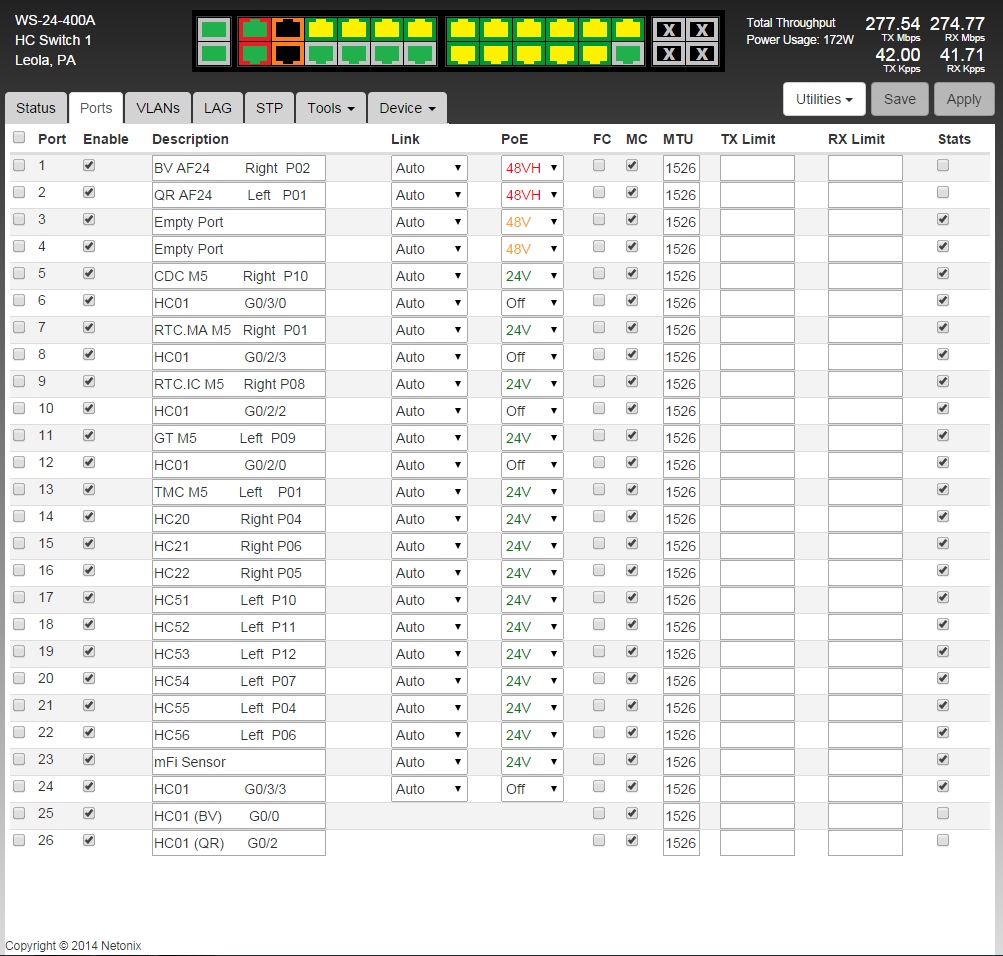Enable Stats for port 26

pyautogui.click(x=943, y=840)
